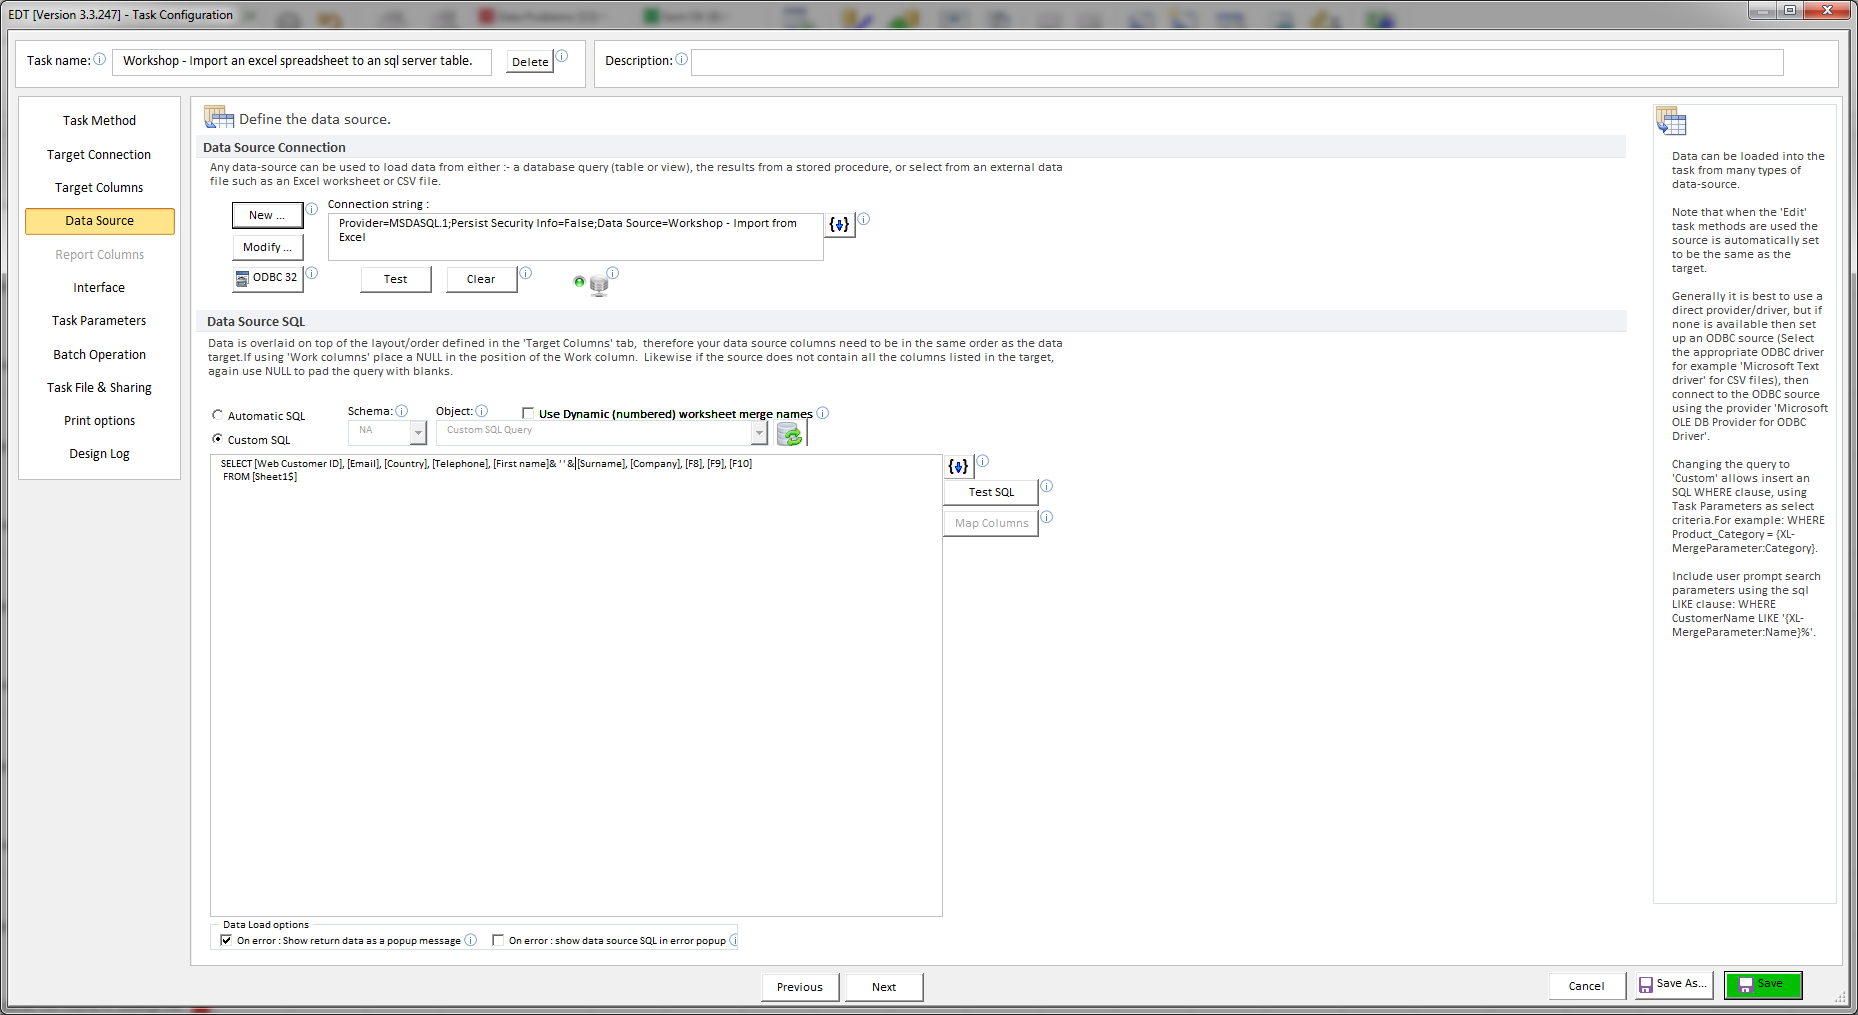Select the Automatic SQL radio button
This screenshot has height=1015, width=1858.
click(217, 415)
